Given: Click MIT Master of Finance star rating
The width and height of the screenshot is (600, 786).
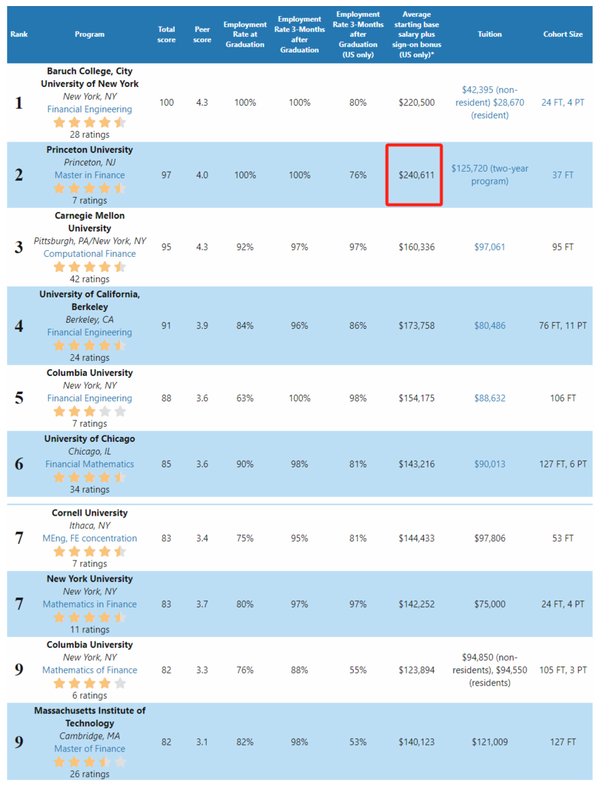Looking at the screenshot, I should [90, 762].
